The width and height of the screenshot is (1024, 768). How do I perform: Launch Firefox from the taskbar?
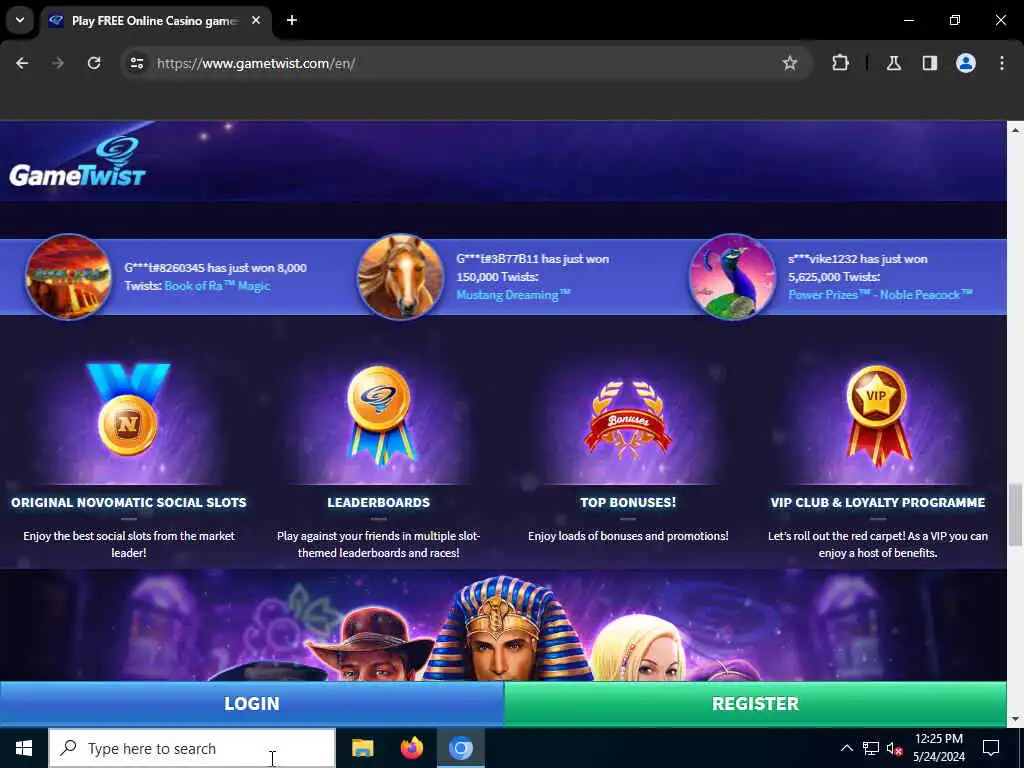(411, 748)
